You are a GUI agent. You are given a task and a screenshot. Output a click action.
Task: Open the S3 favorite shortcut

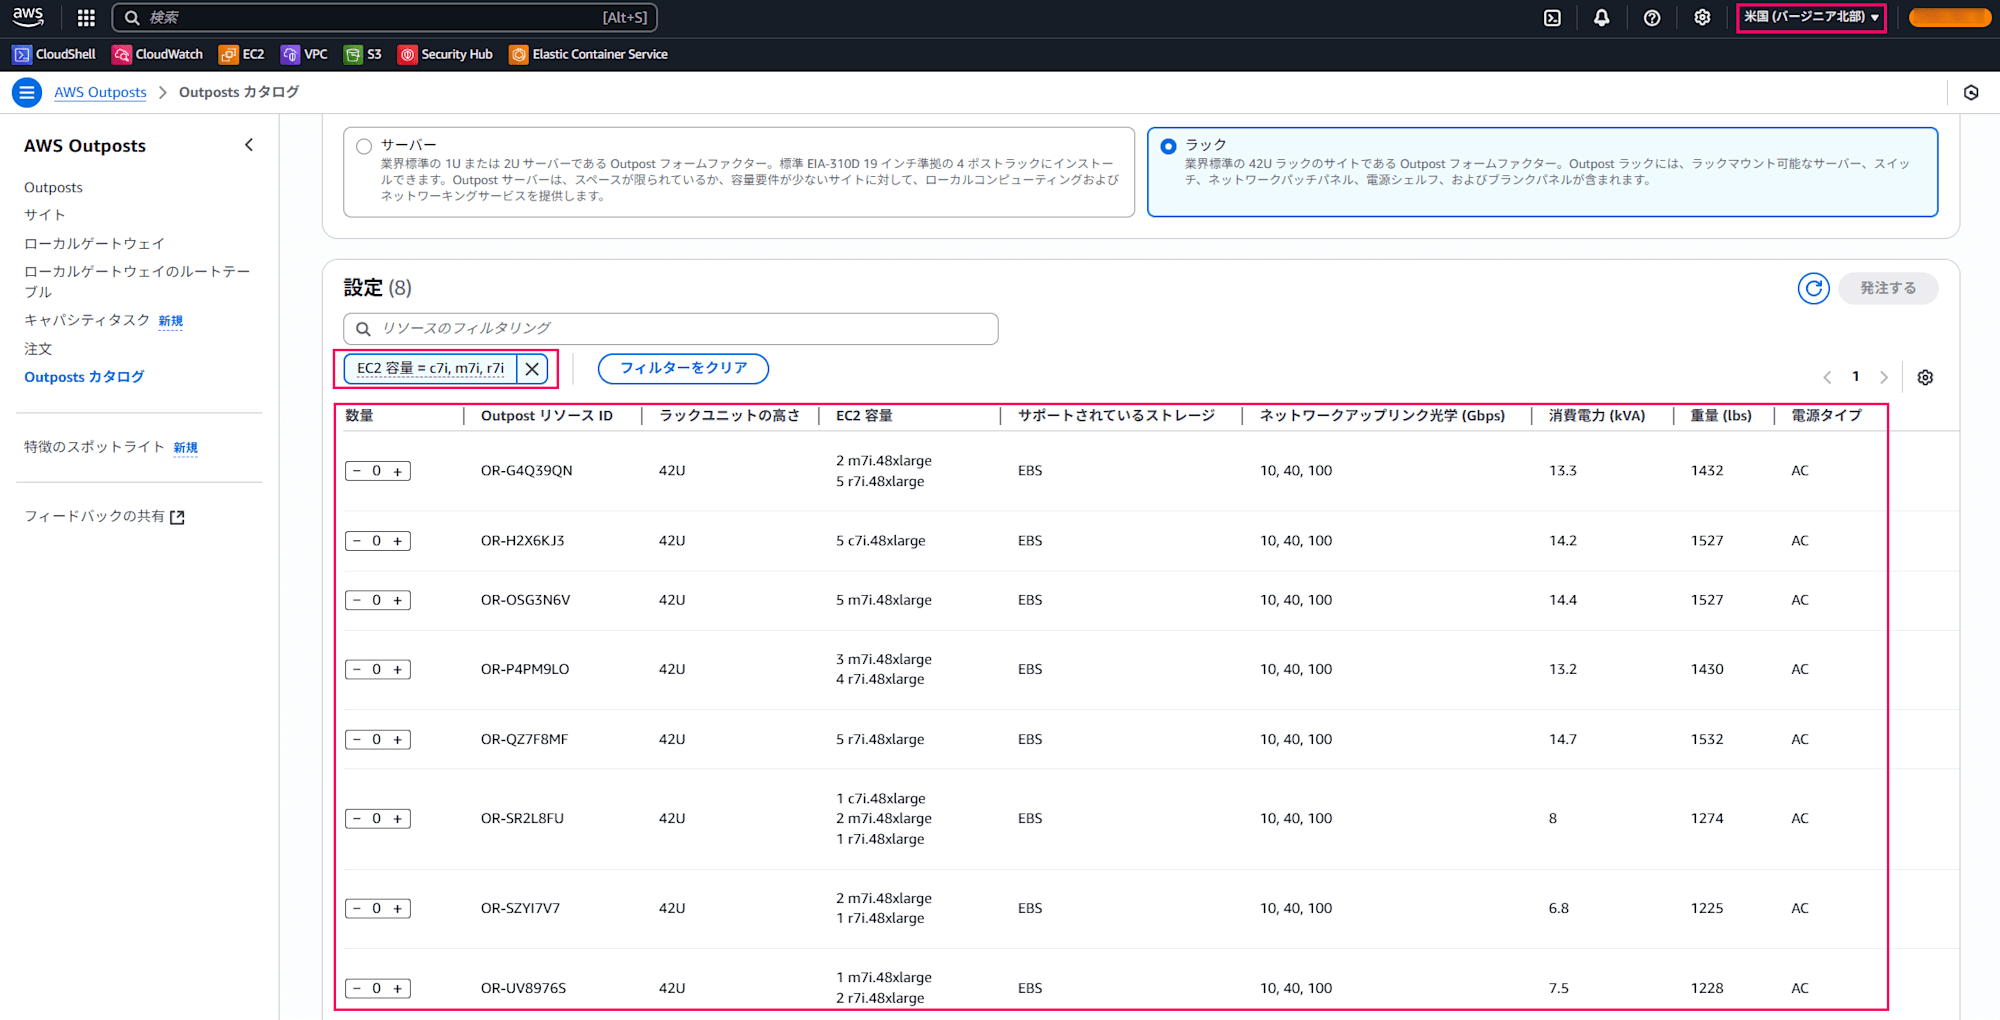point(363,54)
